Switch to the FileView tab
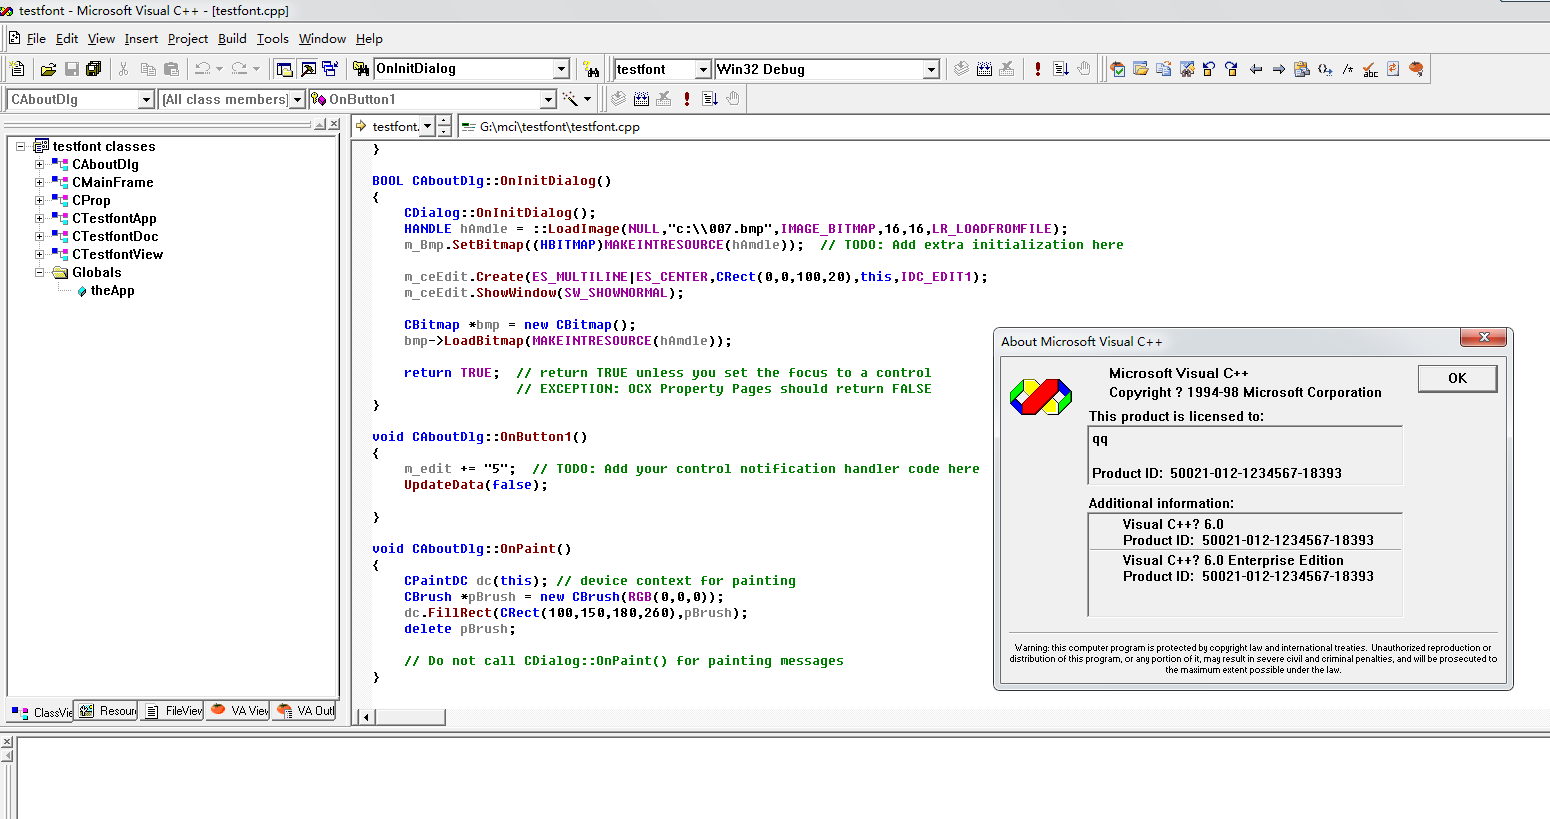 point(173,711)
